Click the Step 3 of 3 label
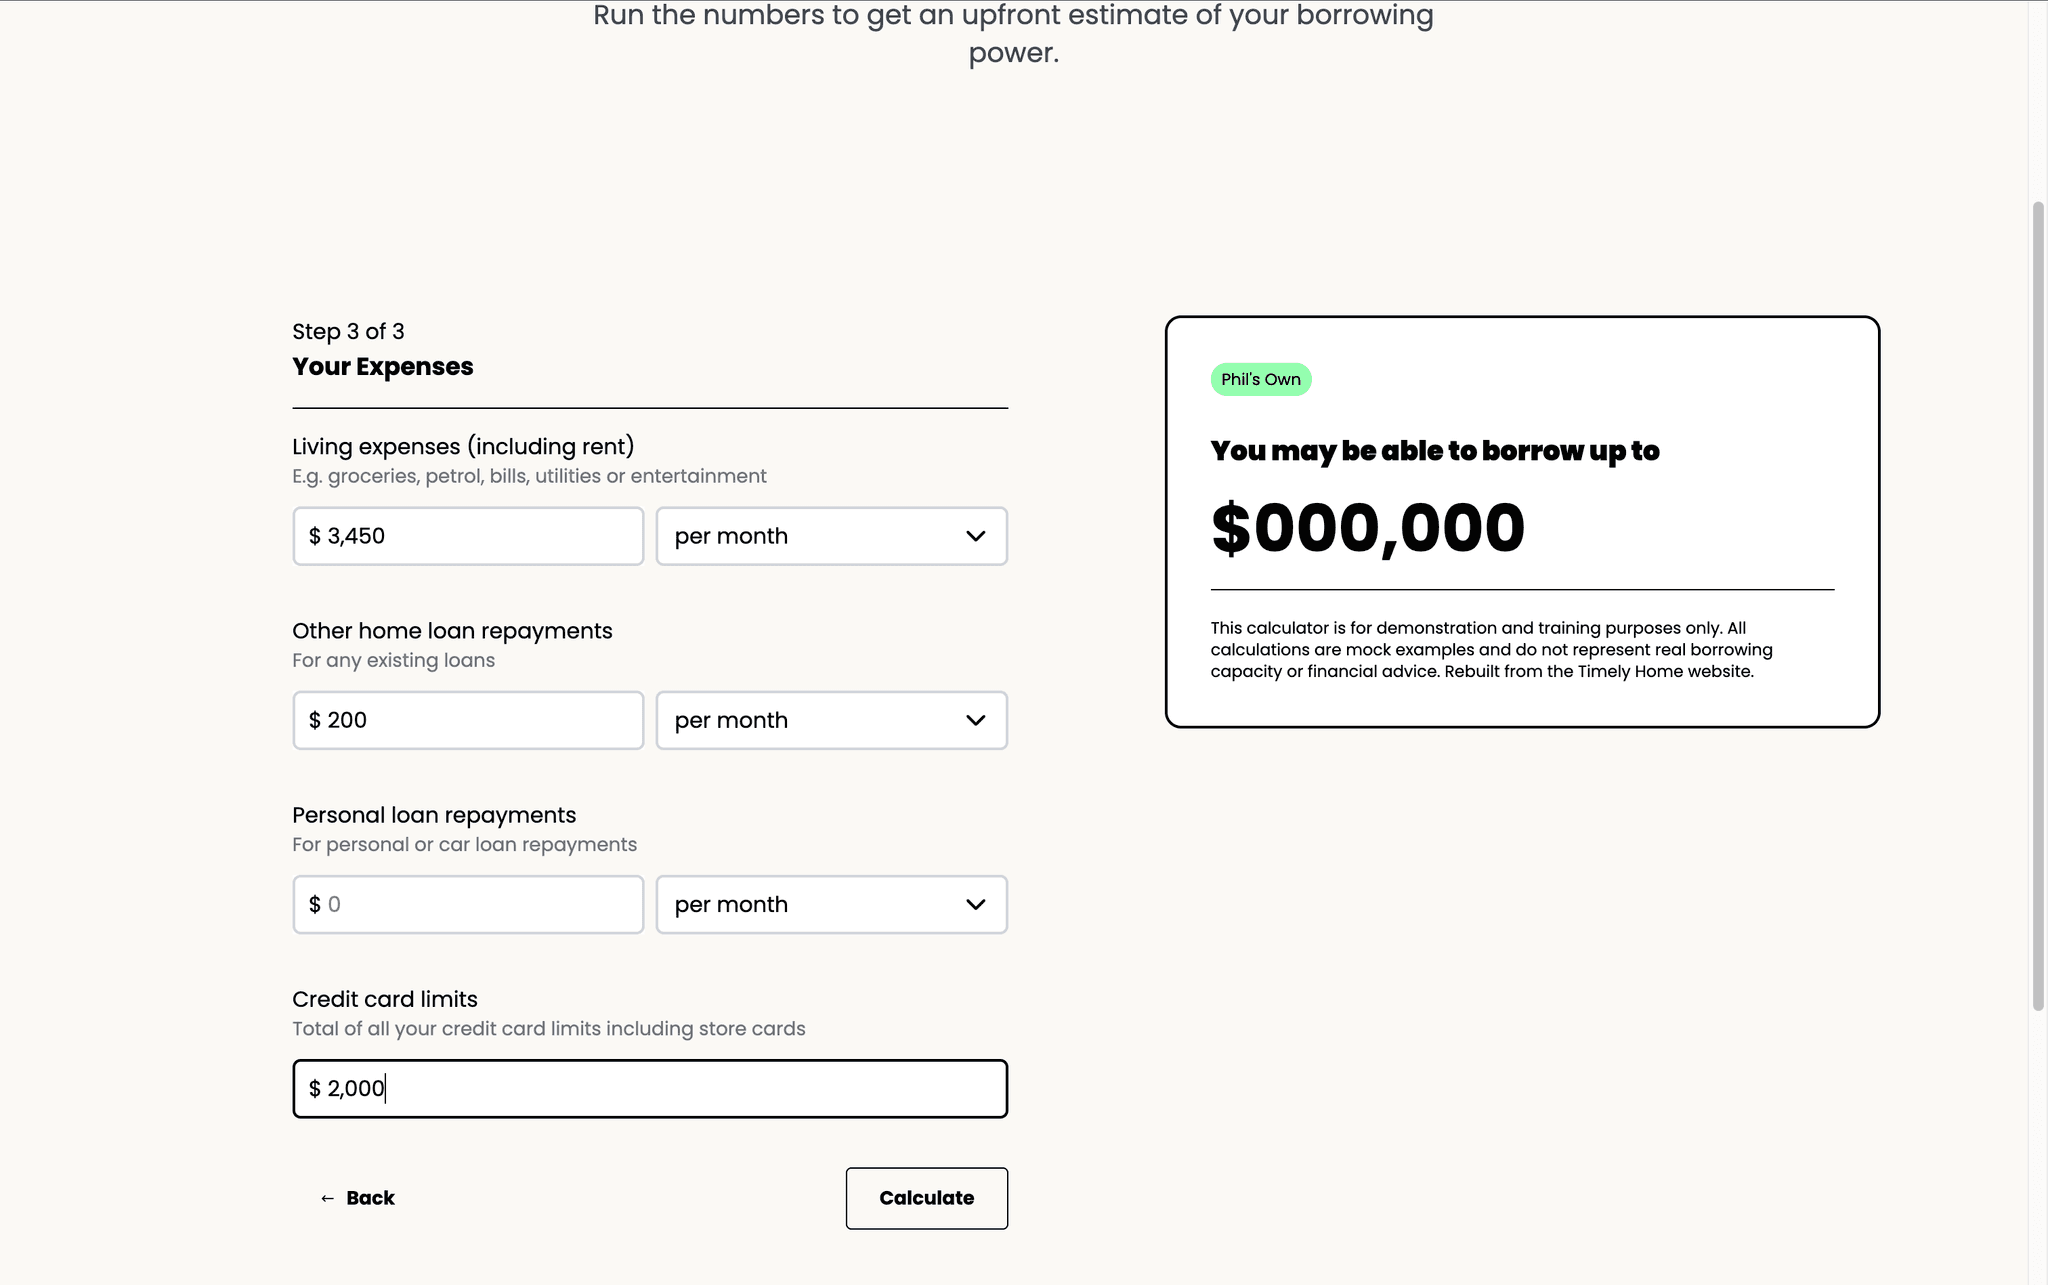This screenshot has width=2048, height=1285. (x=348, y=331)
